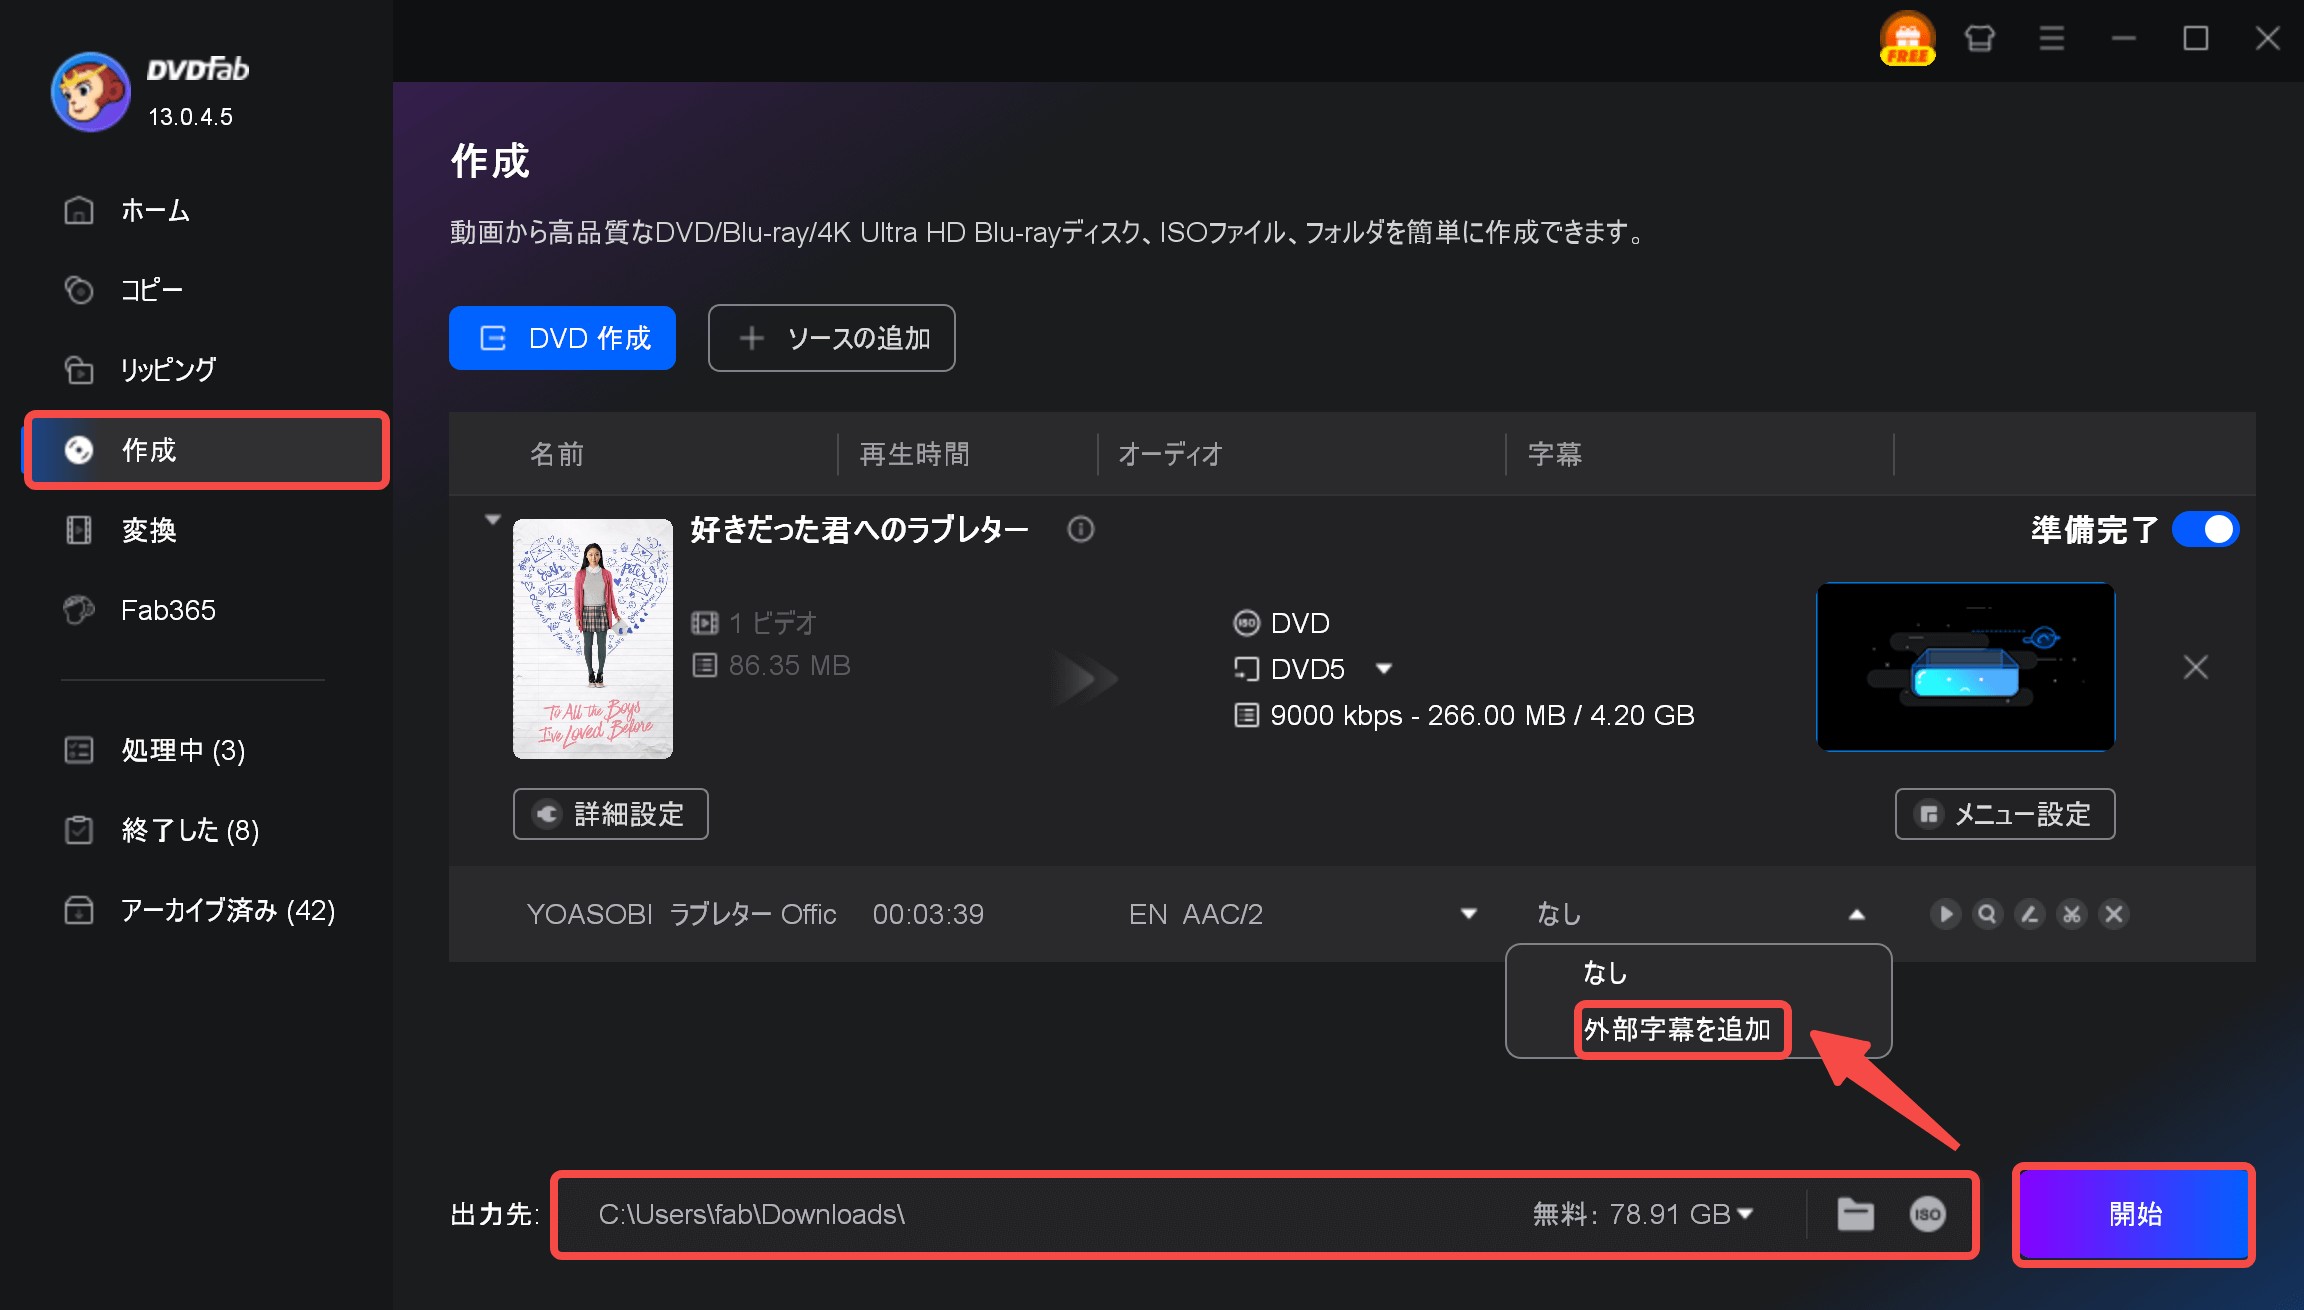2304x1310 pixels.
Task: Toggle the 準備完了 switch
Action: 2205,529
